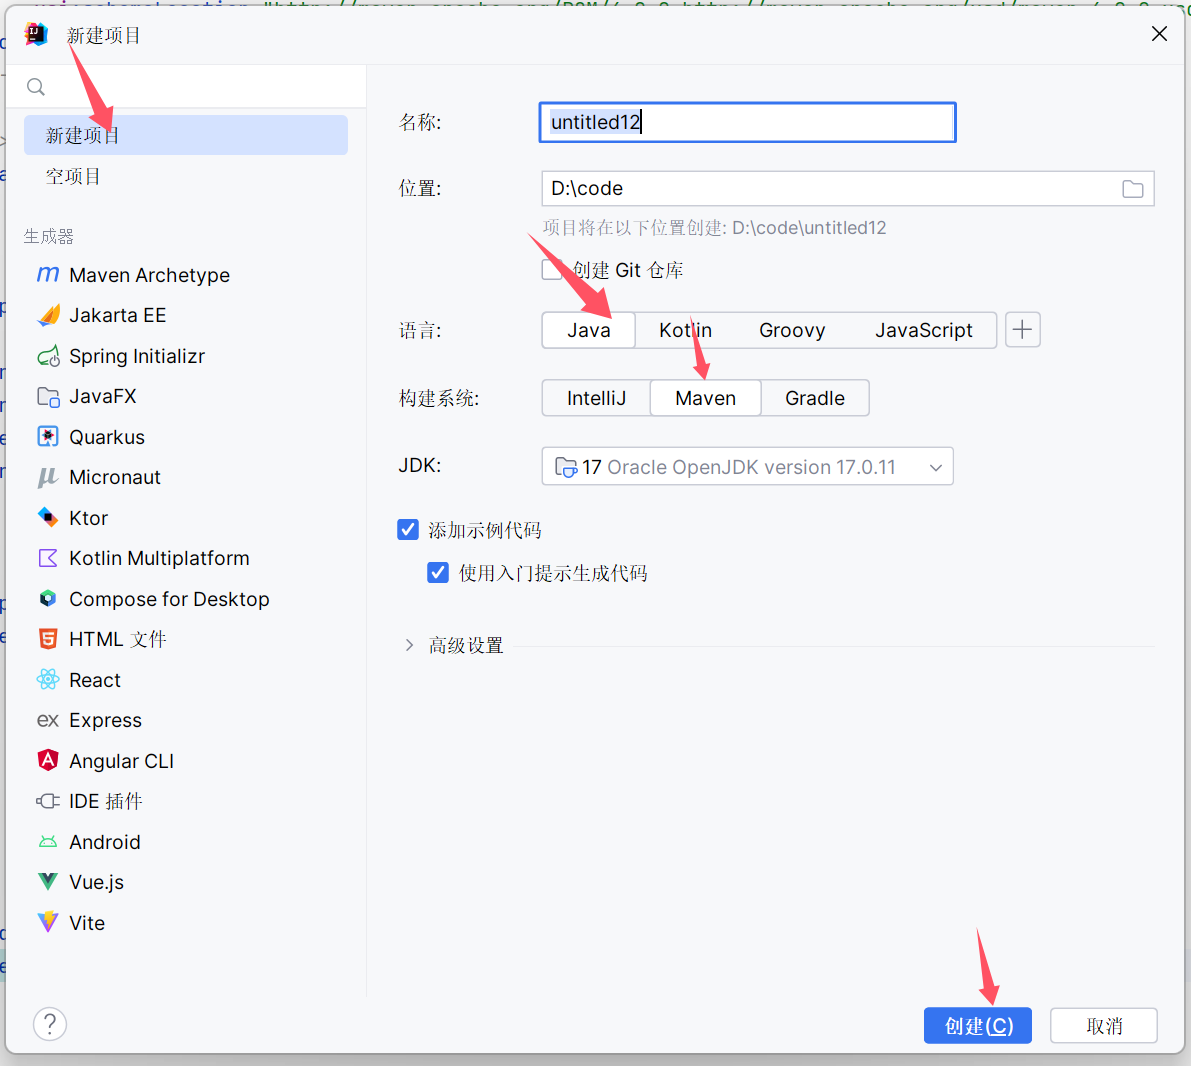Viewport: 1191px width, 1066px height.
Task: Click the Express icon
Action: pyautogui.click(x=48, y=720)
